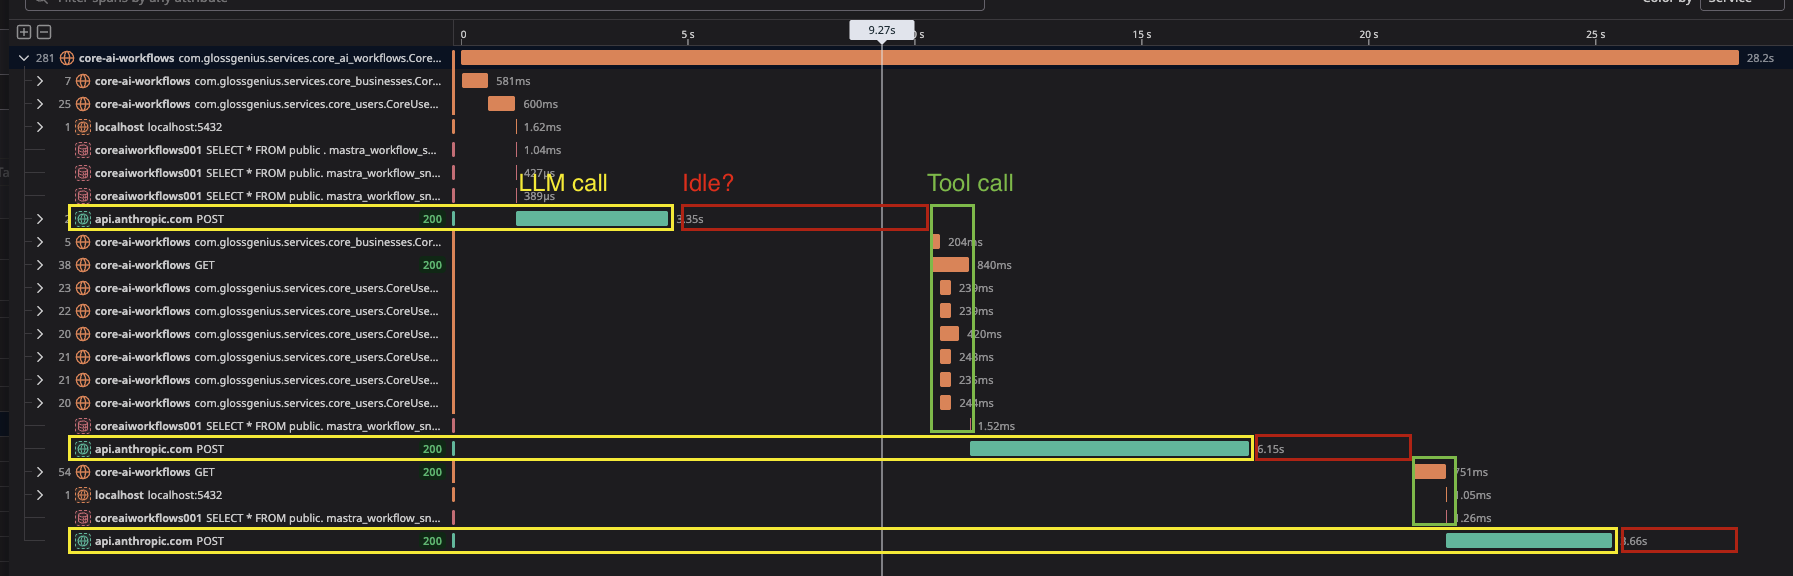Click the globe icon on the 25-span core_users row
This screenshot has height=576, width=1793.
pyautogui.click(x=83, y=104)
